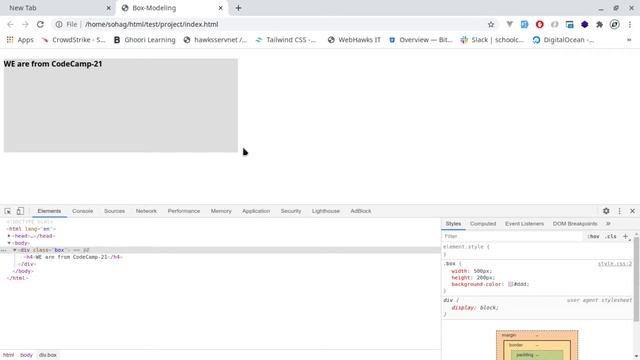
Task: Open the Apps bookmark shortcut
Action: click(x=20, y=40)
